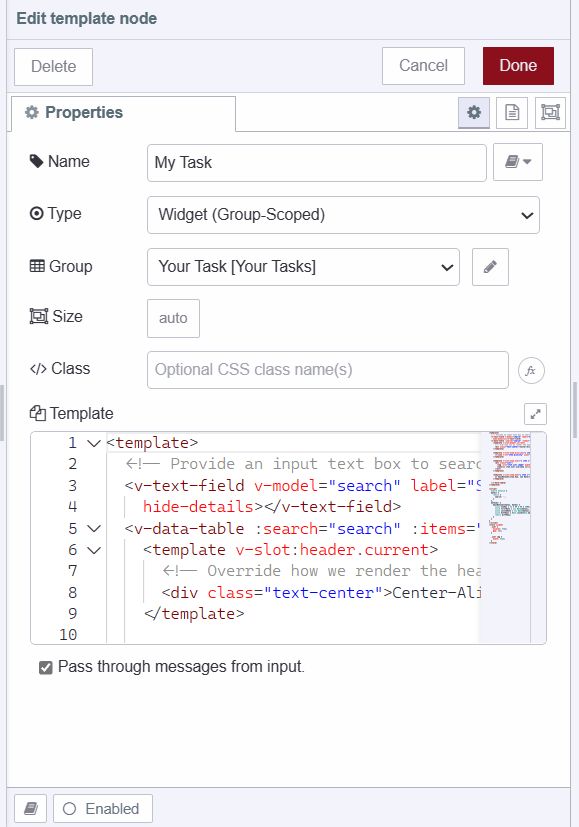The width and height of the screenshot is (579, 827).
Task: Edit the Your Tasks group with pencil icon
Action: coord(490,267)
